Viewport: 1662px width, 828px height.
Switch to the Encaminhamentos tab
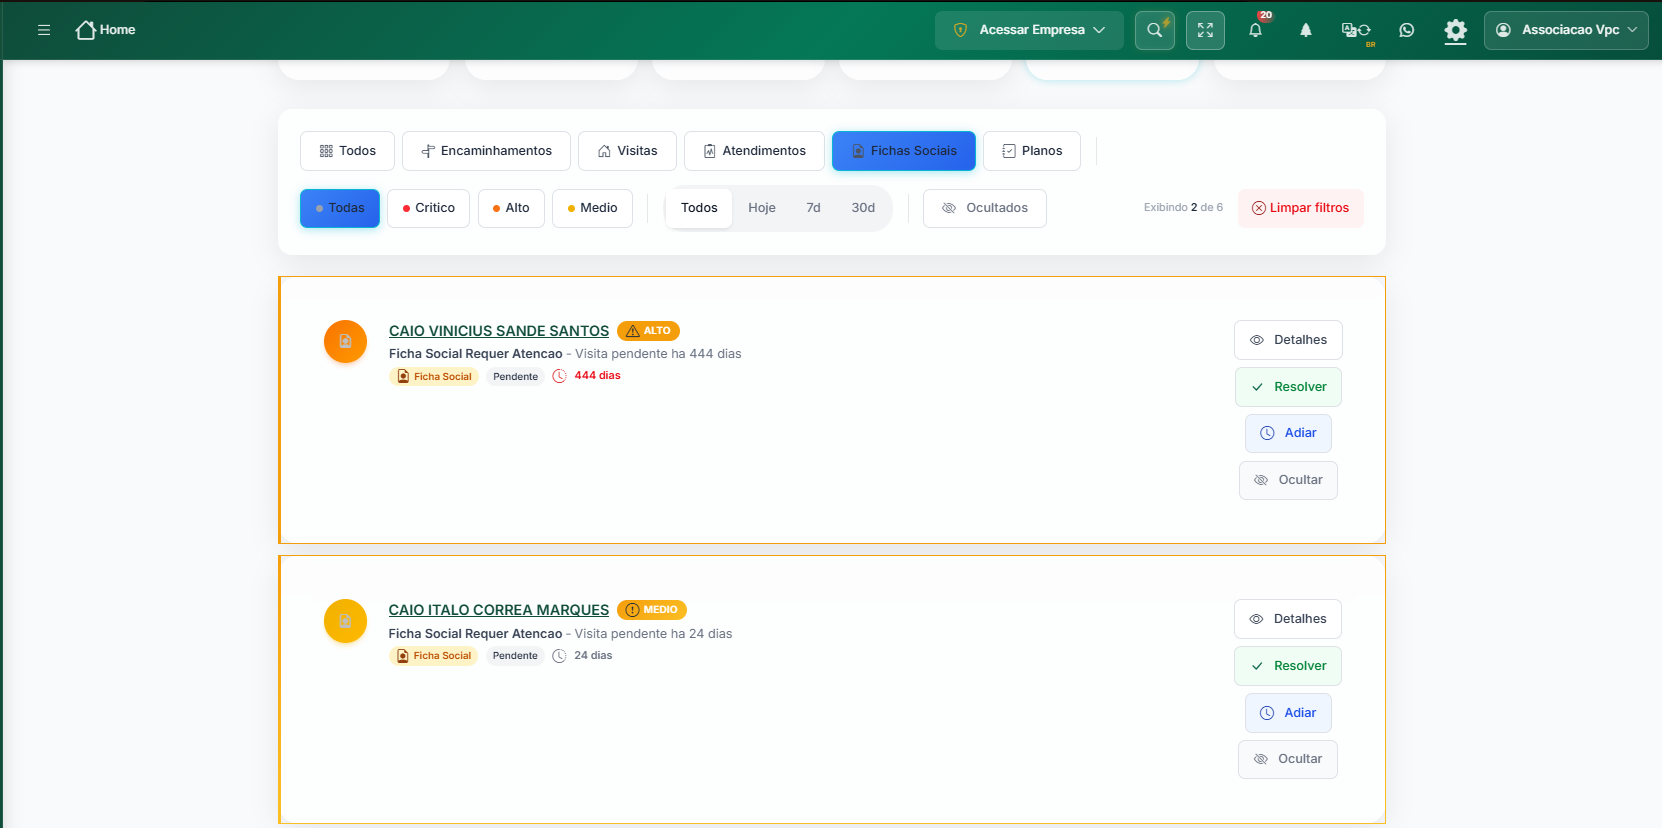[486, 151]
